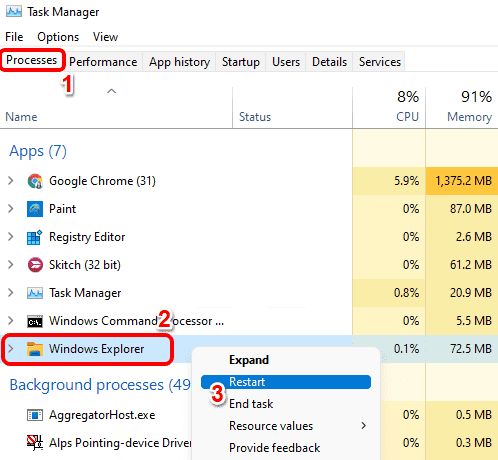Click the Skitch app icon
The height and width of the screenshot is (460, 498).
coord(35,265)
